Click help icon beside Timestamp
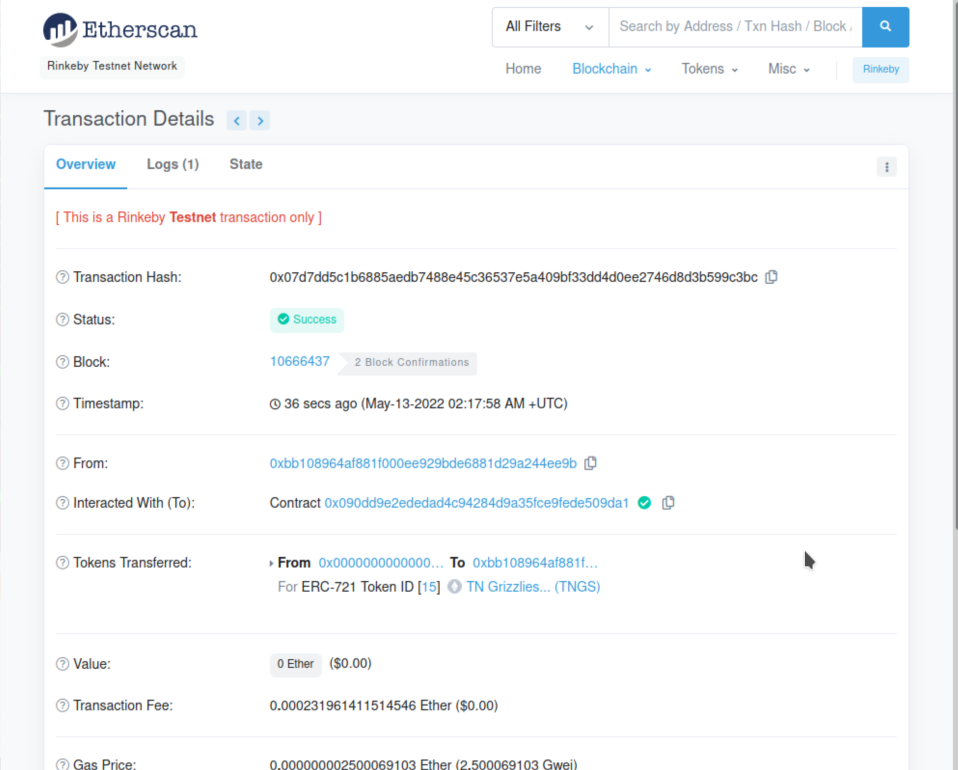 tap(62, 403)
